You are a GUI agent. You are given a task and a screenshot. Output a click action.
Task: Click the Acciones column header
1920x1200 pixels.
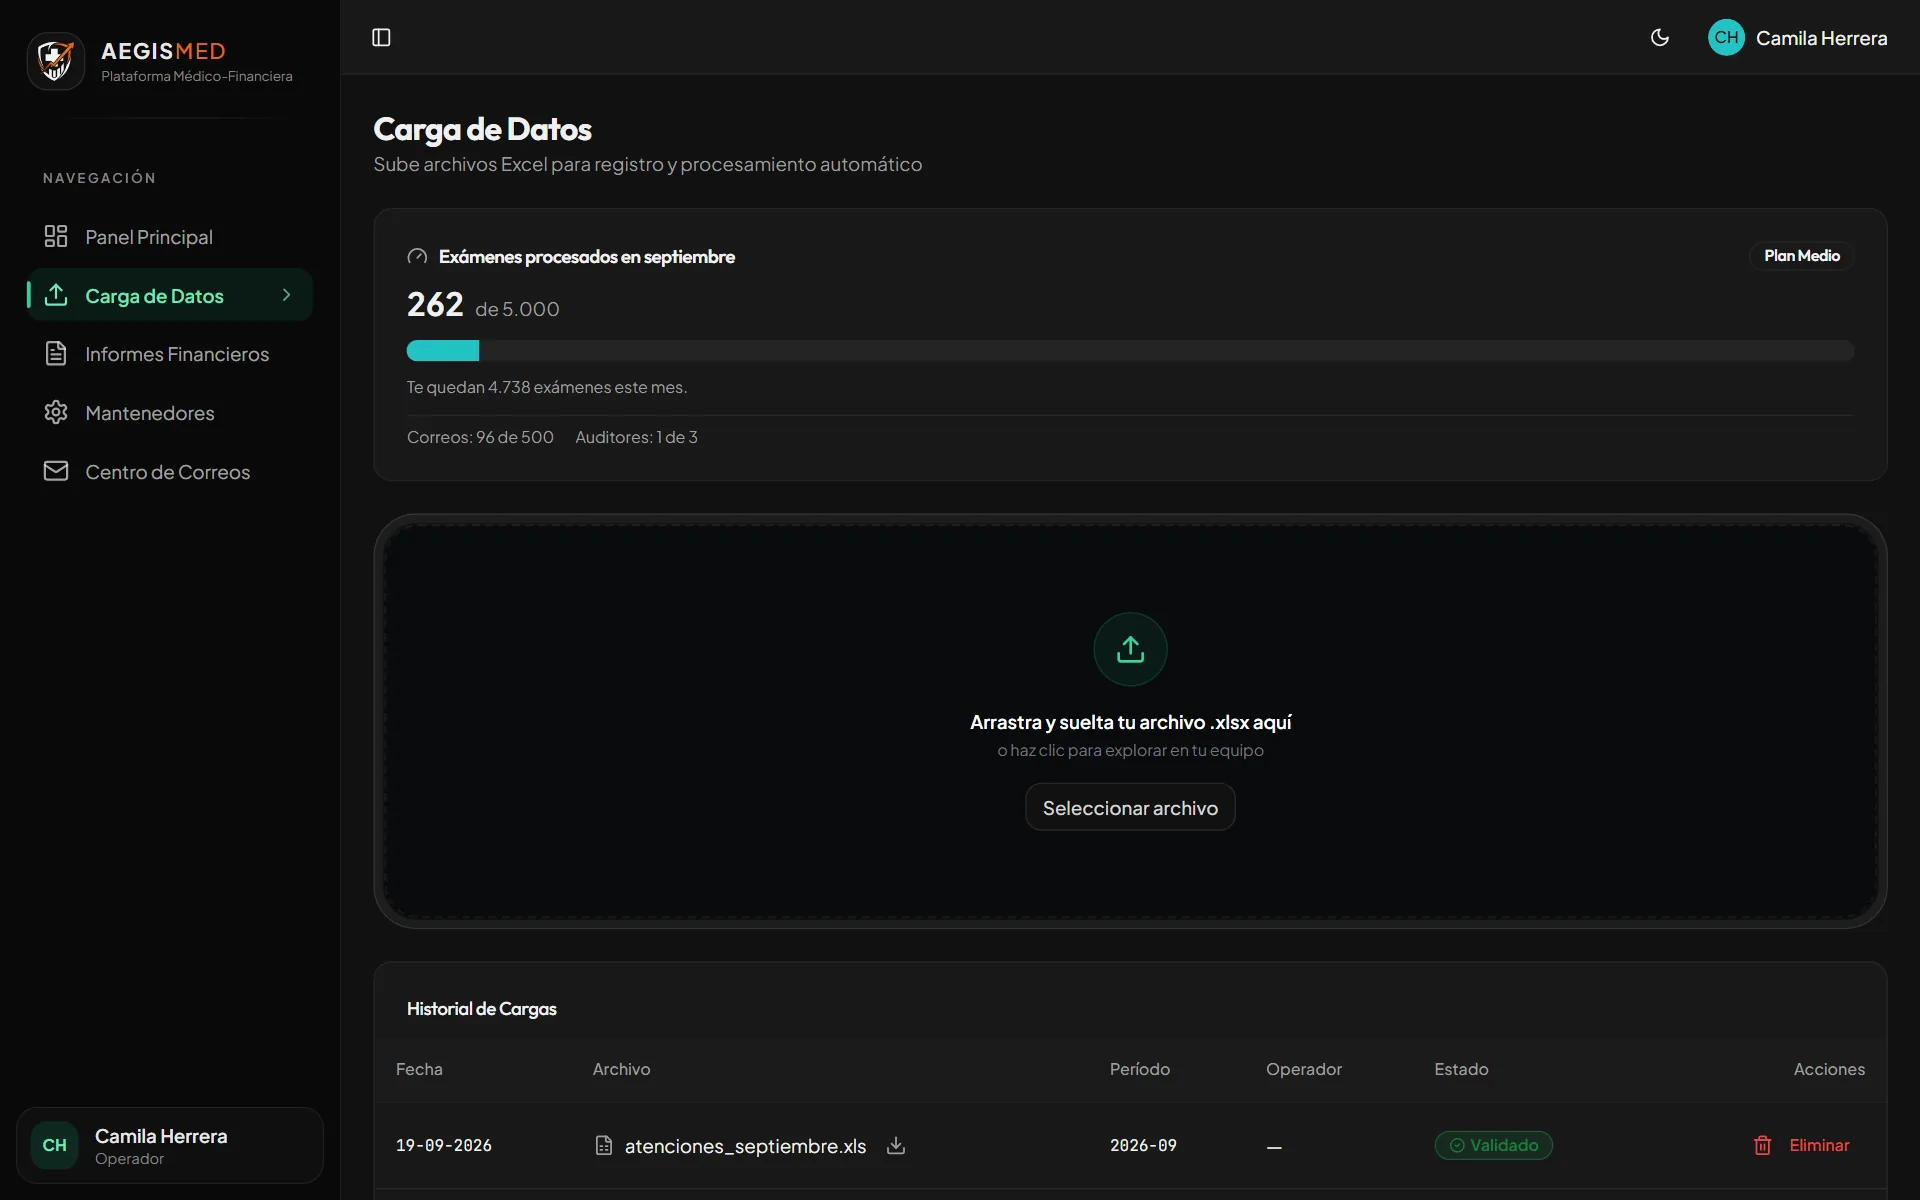click(x=1829, y=1069)
